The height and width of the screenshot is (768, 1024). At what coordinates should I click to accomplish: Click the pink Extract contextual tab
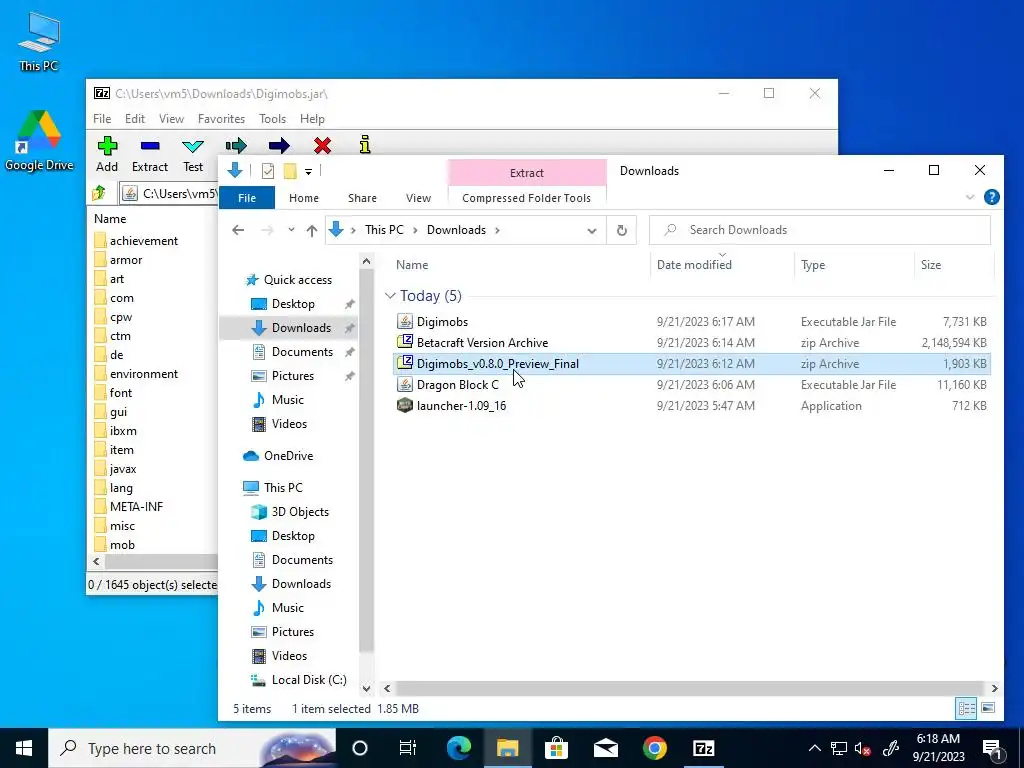(526, 172)
